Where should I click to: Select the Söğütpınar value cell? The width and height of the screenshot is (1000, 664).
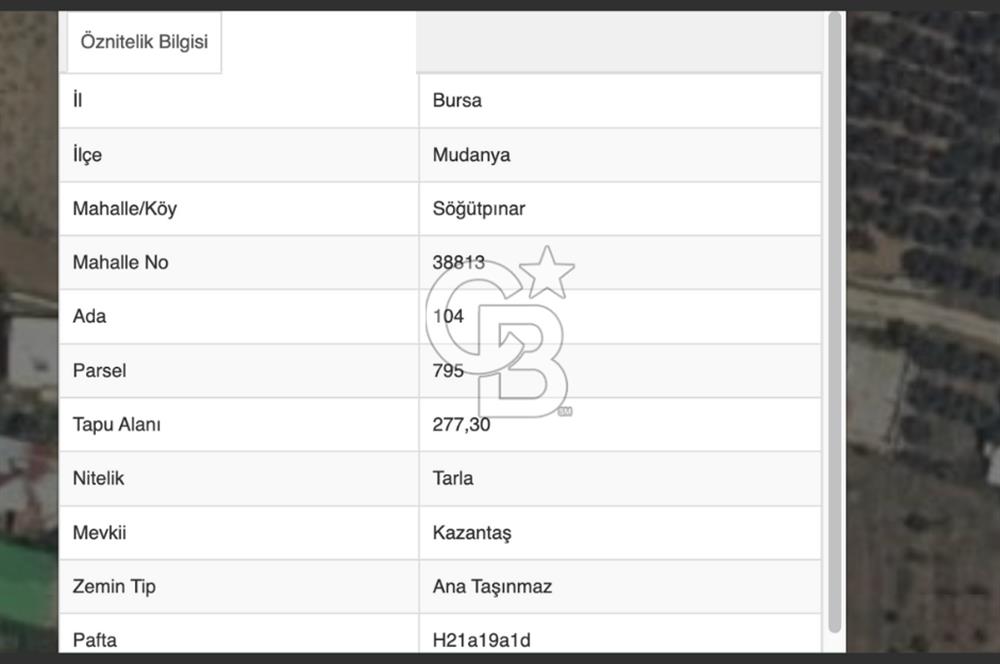tap(479, 209)
